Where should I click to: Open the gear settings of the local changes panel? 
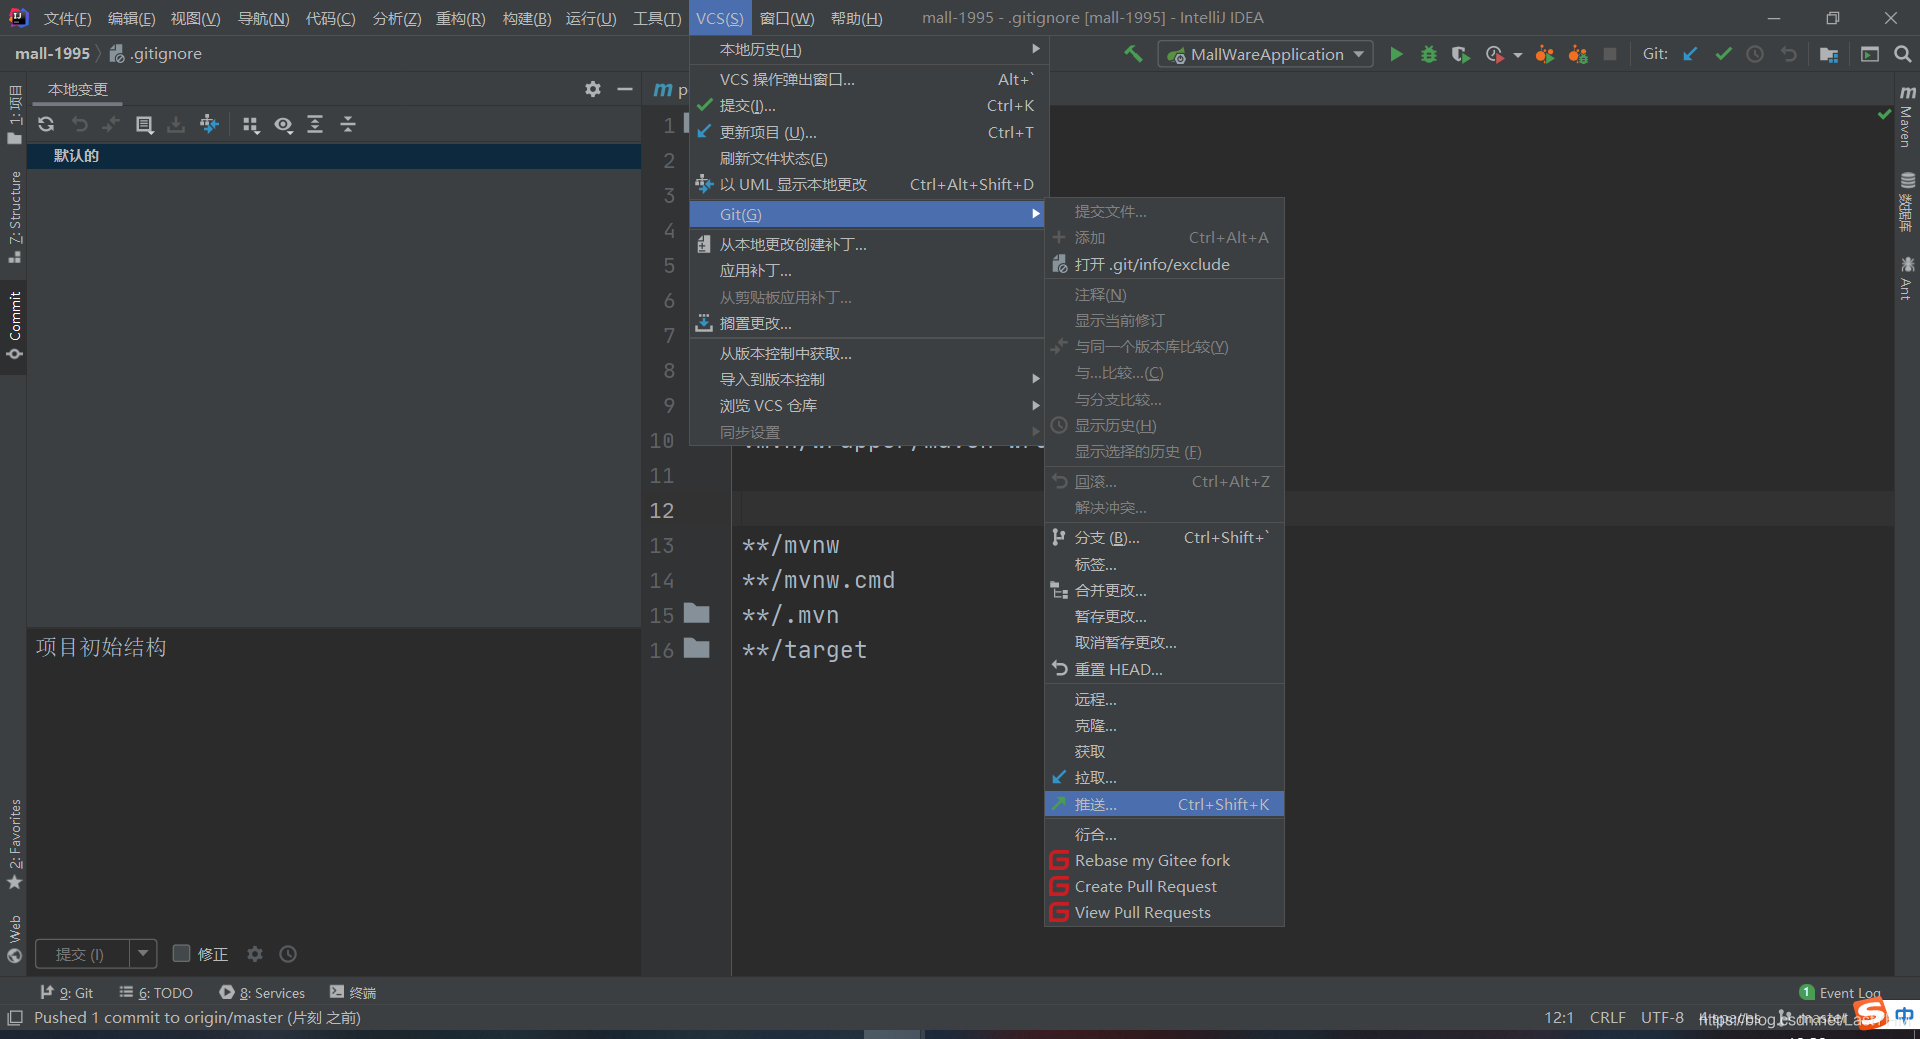coord(593,89)
